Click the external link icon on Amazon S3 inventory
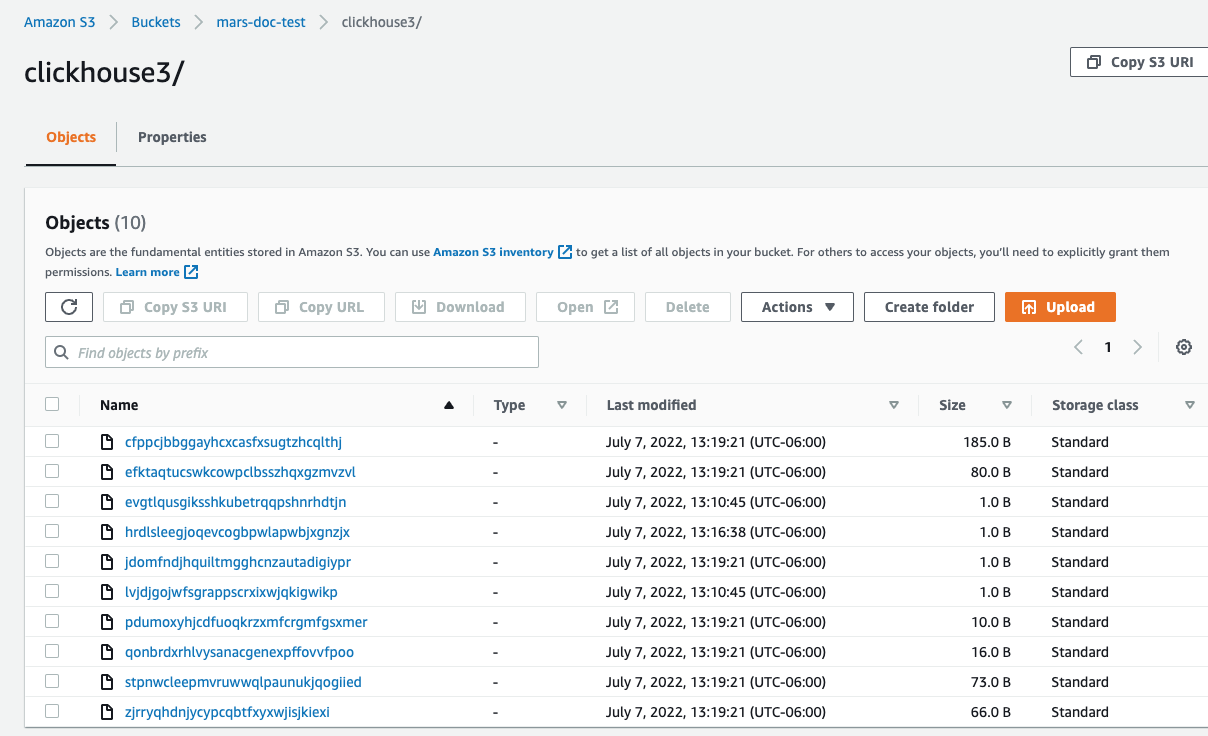 pyautogui.click(x=566, y=251)
